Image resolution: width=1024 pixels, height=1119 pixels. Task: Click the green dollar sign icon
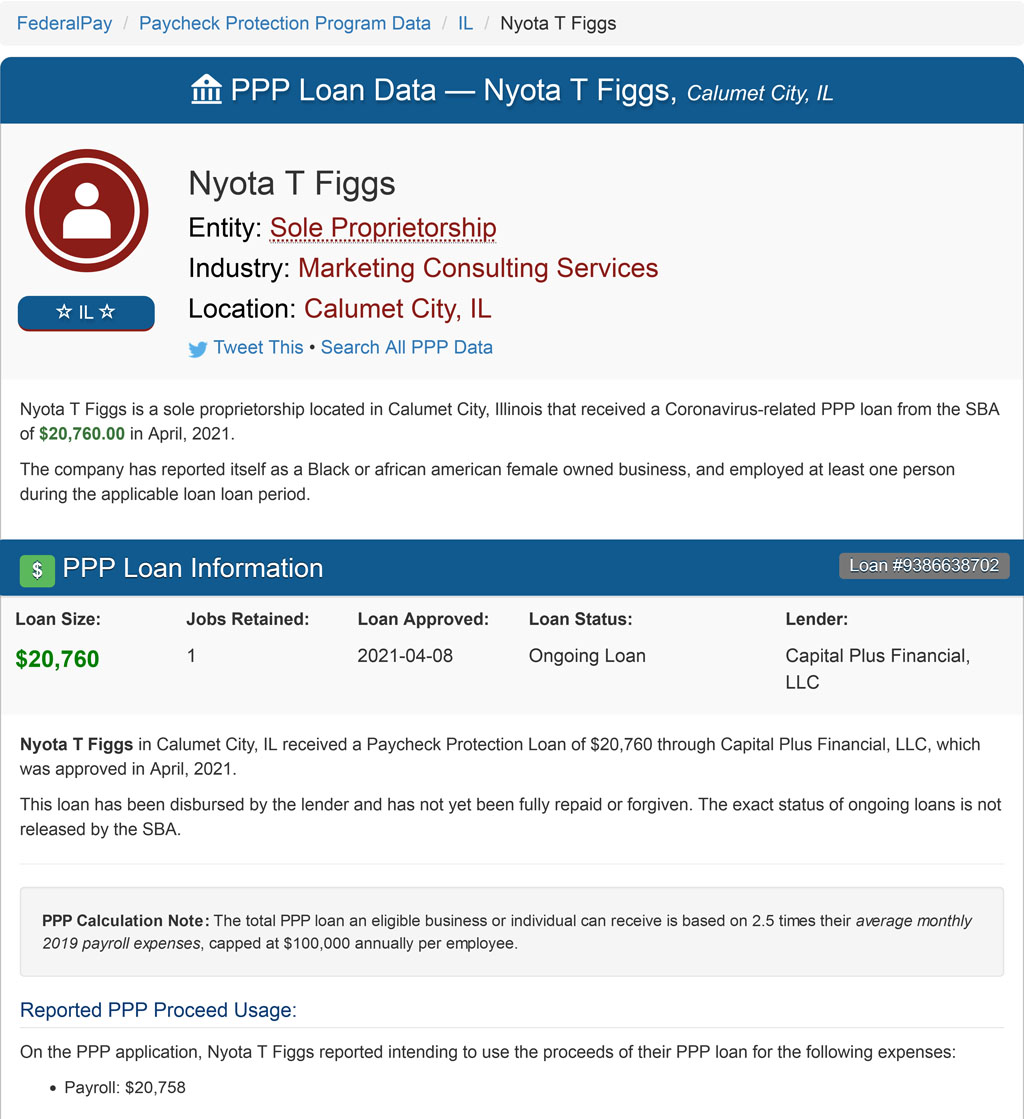point(37,570)
